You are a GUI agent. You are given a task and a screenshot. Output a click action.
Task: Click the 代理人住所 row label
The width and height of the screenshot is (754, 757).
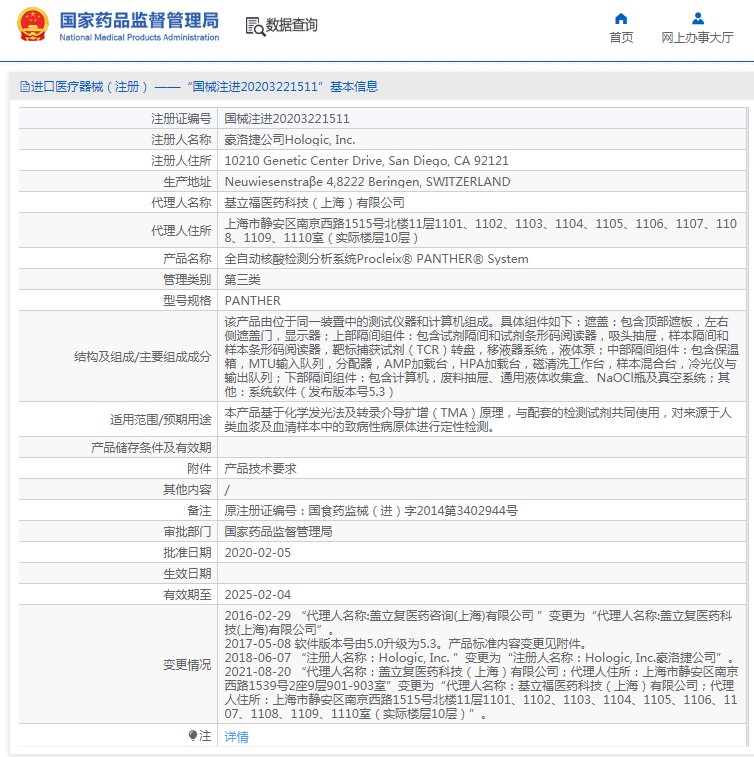click(181, 231)
